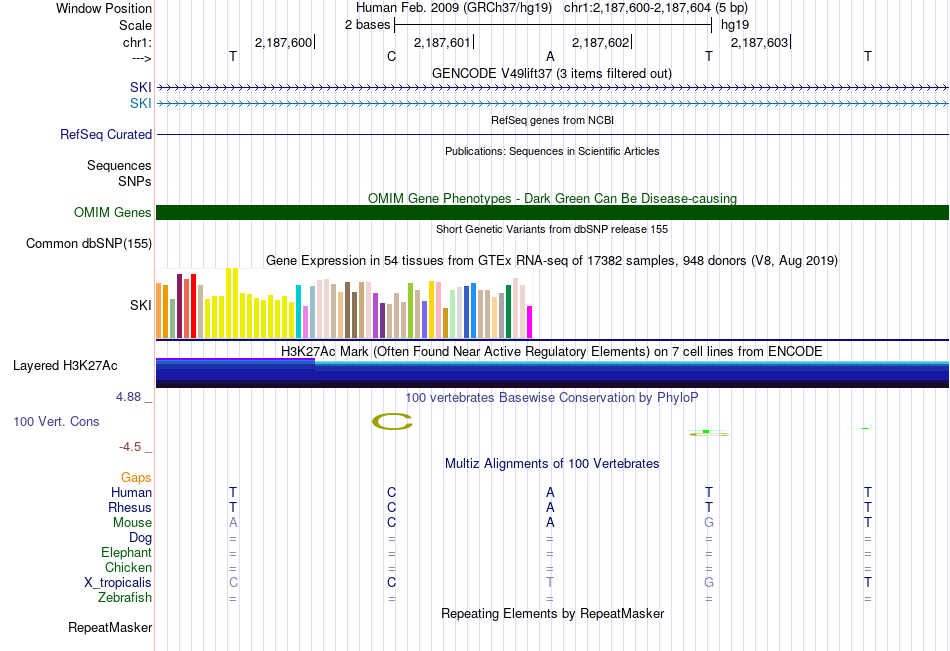
Task: Click the 2,187,602 ruler position
Action: coord(600,42)
